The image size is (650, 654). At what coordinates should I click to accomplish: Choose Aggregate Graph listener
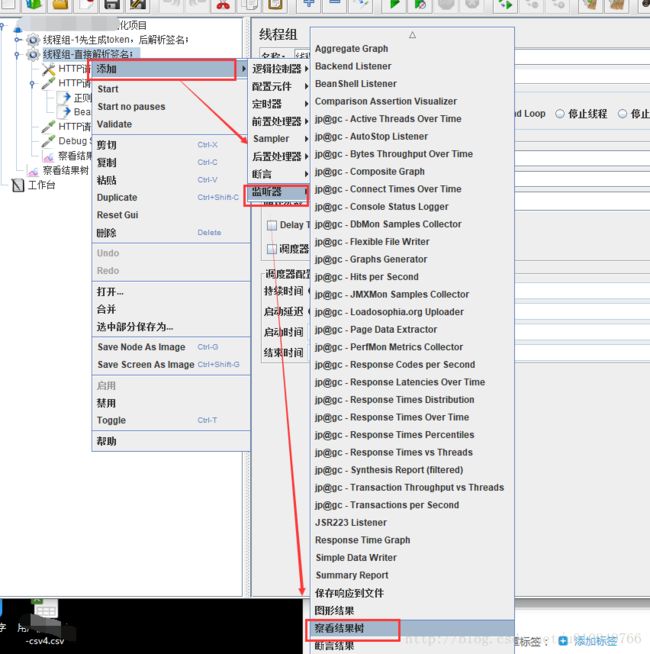(413, 49)
